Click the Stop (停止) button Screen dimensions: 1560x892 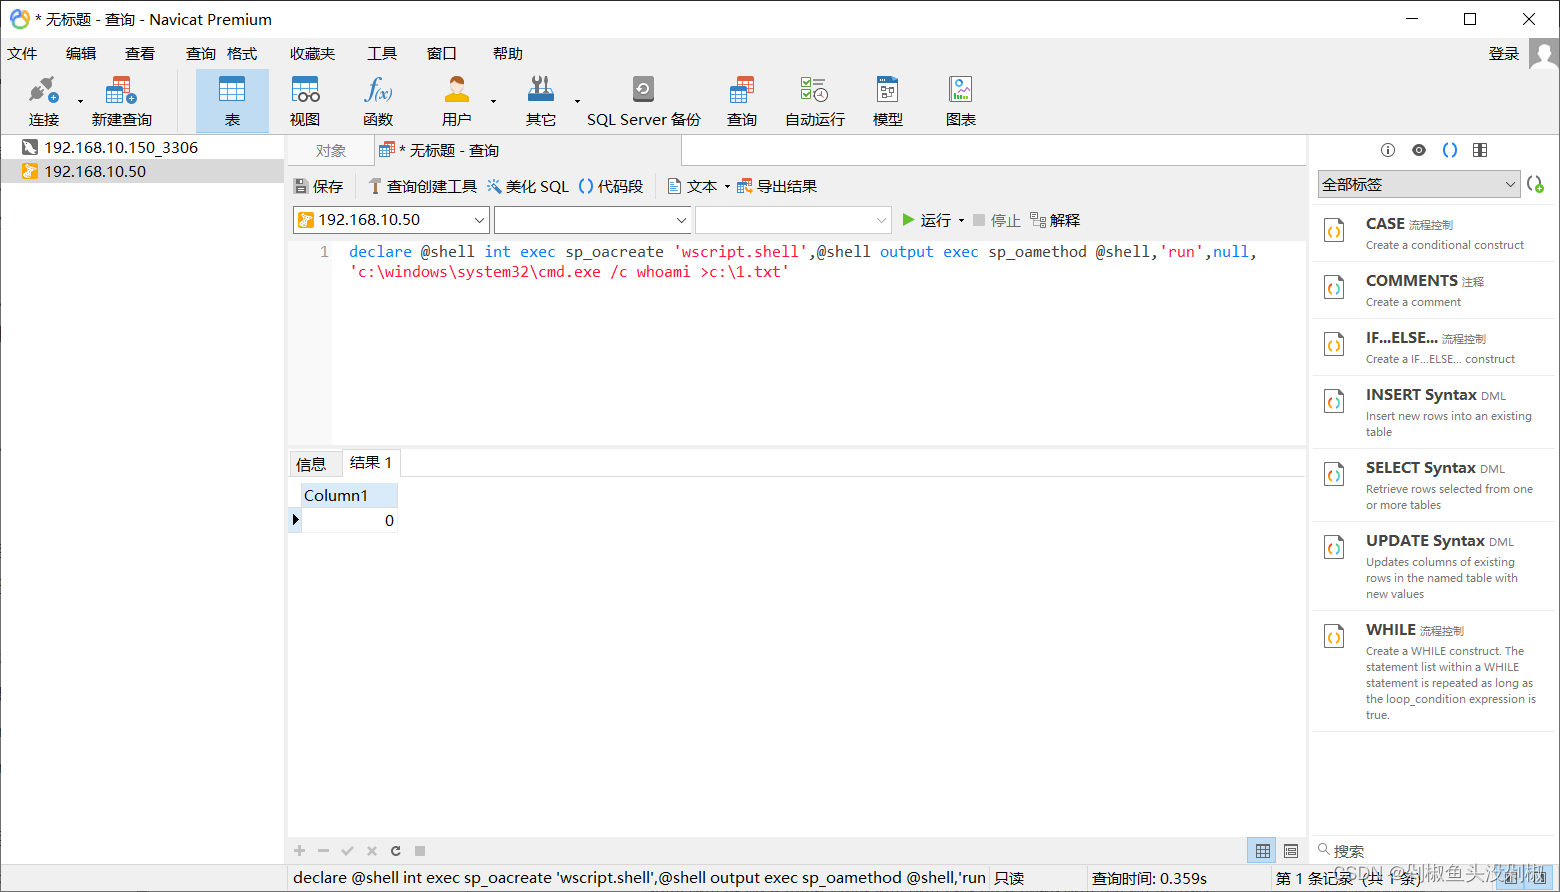point(996,220)
